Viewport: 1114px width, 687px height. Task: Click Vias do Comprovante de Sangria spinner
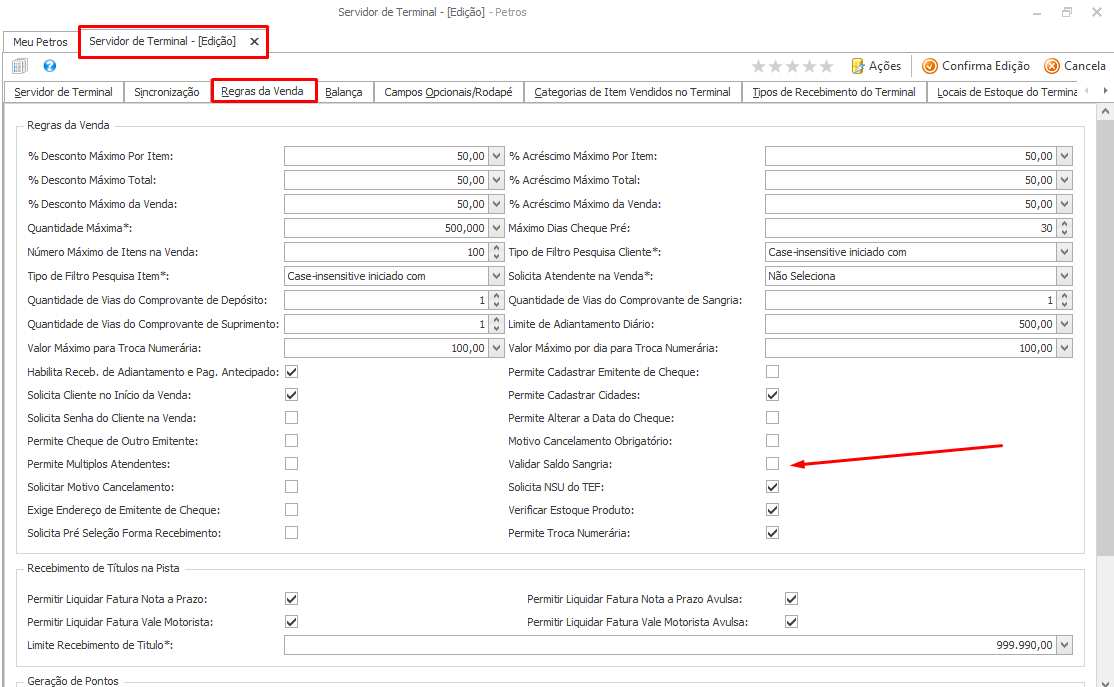(x=1064, y=301)
